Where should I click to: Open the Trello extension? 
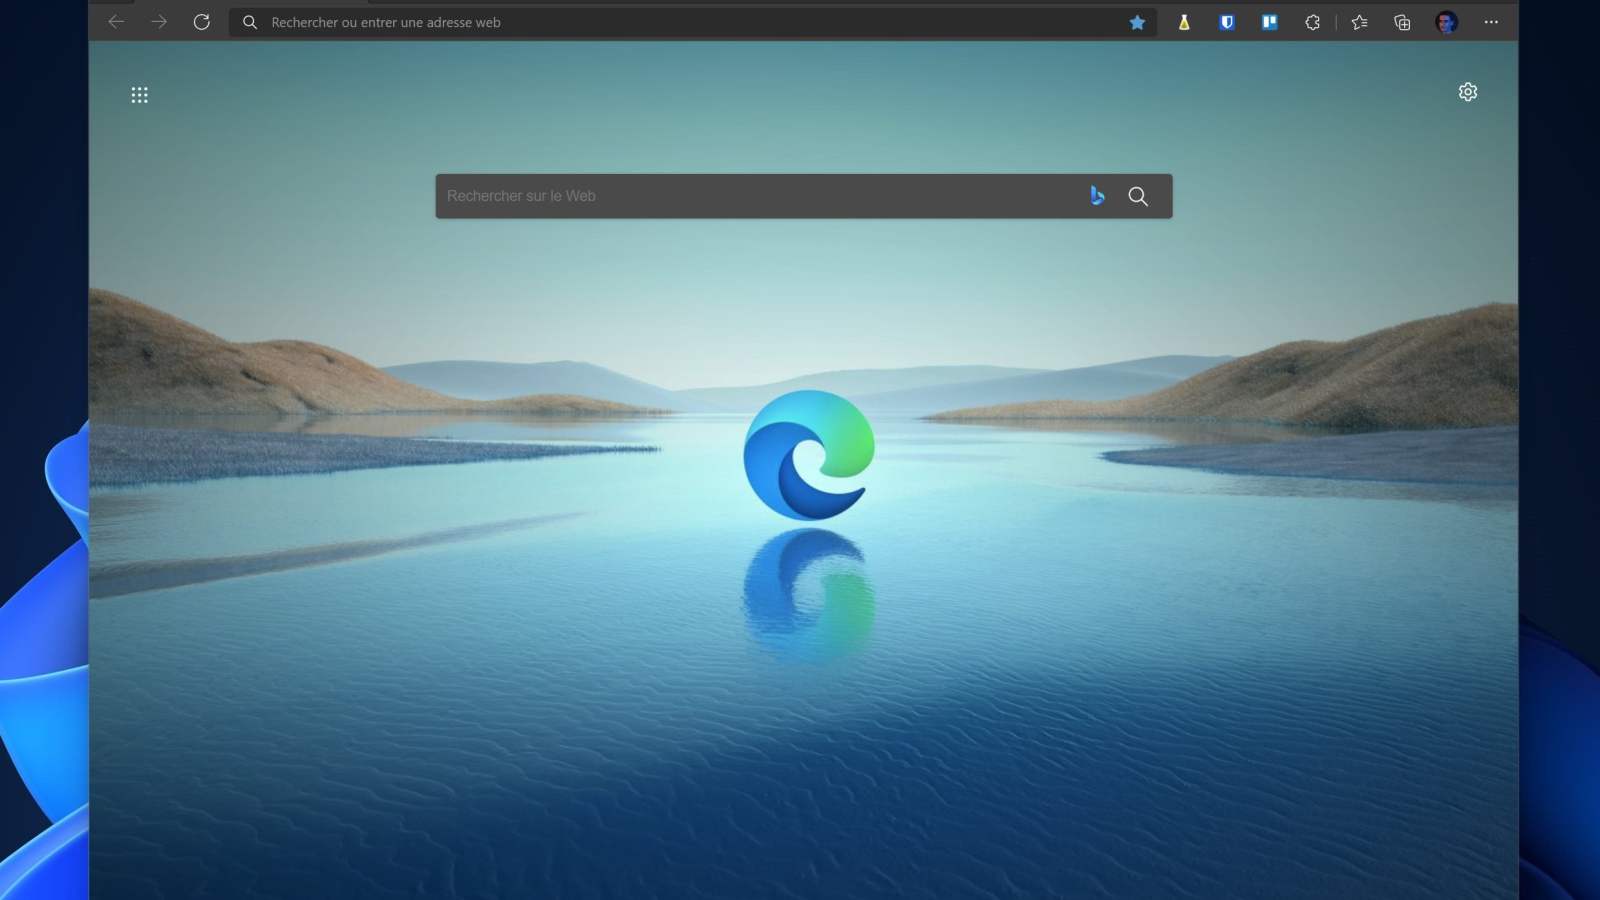(x=1271, y=22)
